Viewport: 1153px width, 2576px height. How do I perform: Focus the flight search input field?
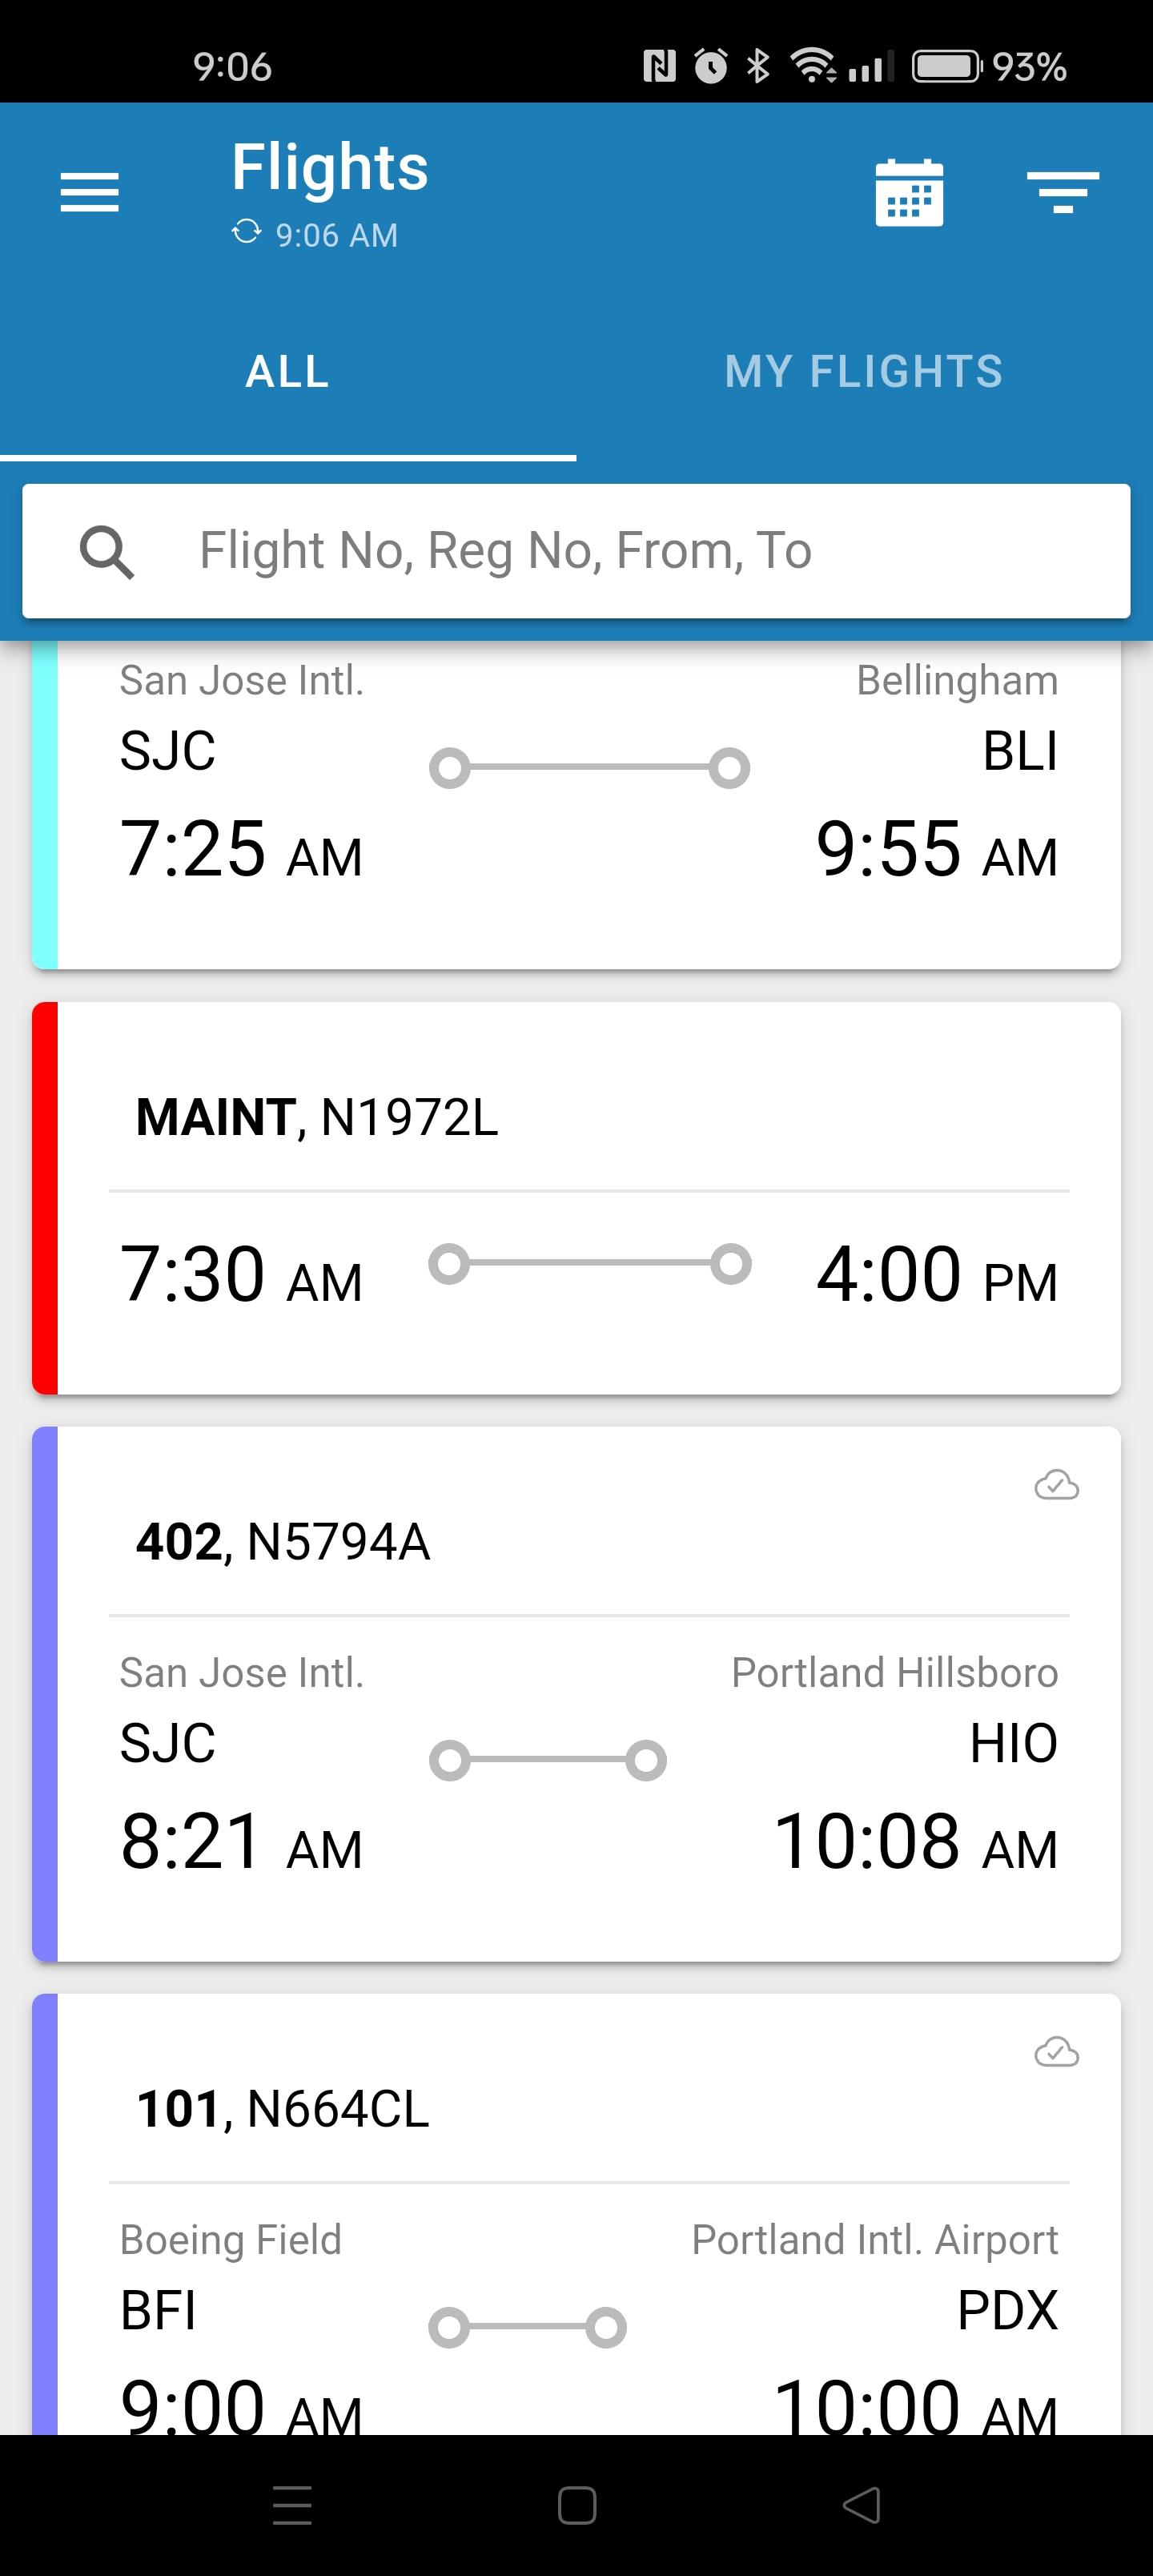coord(640,551)
